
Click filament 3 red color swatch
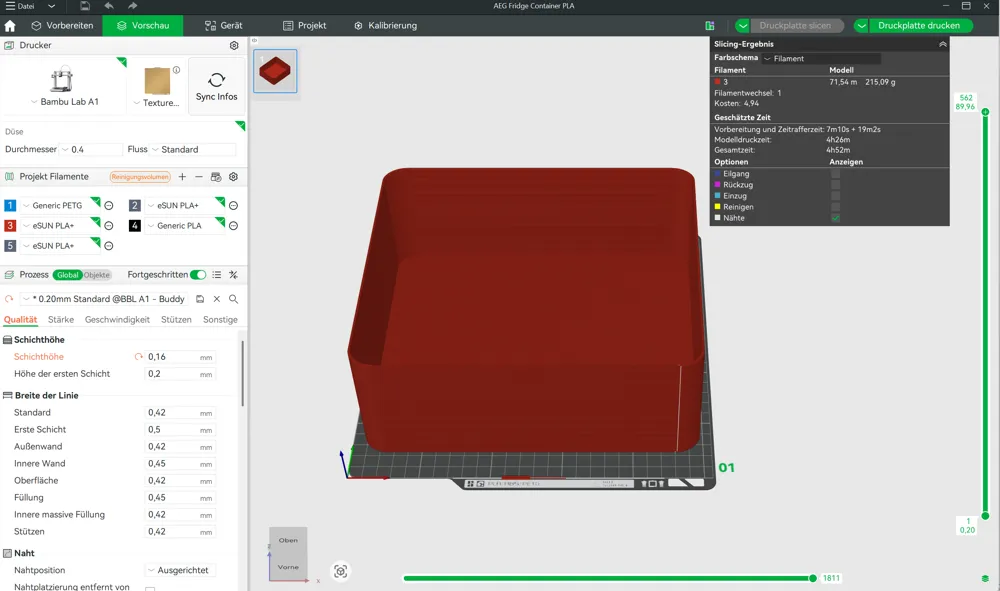click(8, 225)
